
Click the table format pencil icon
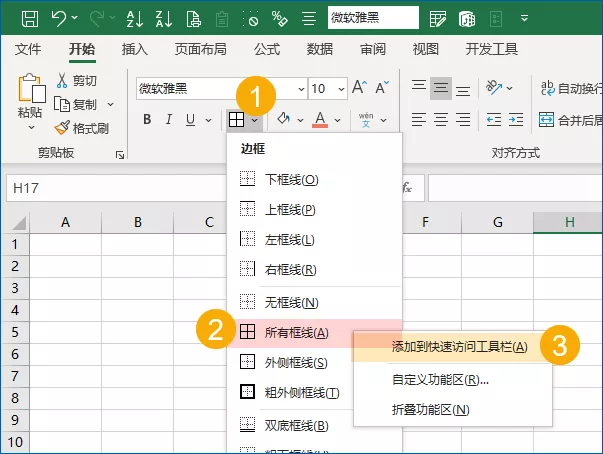tap(438, 18)
